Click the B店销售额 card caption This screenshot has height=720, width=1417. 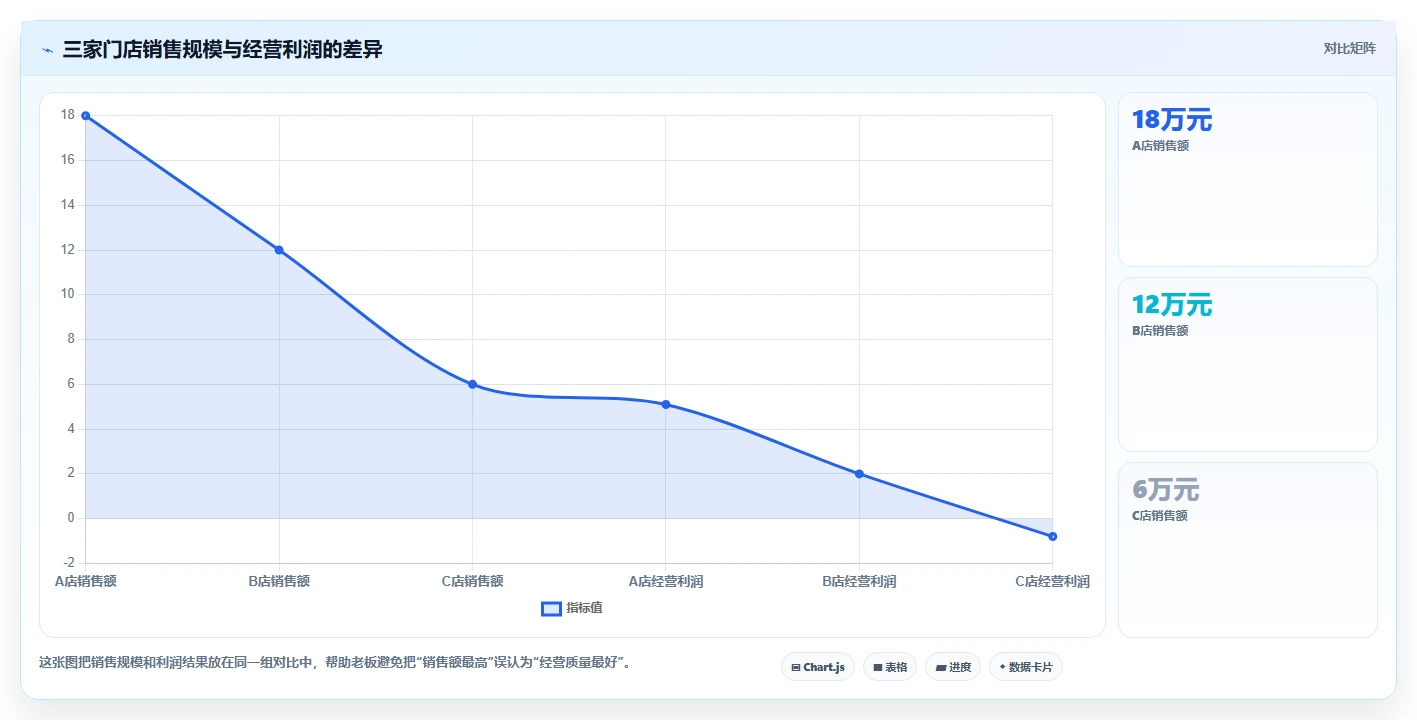pos(1160,331)
